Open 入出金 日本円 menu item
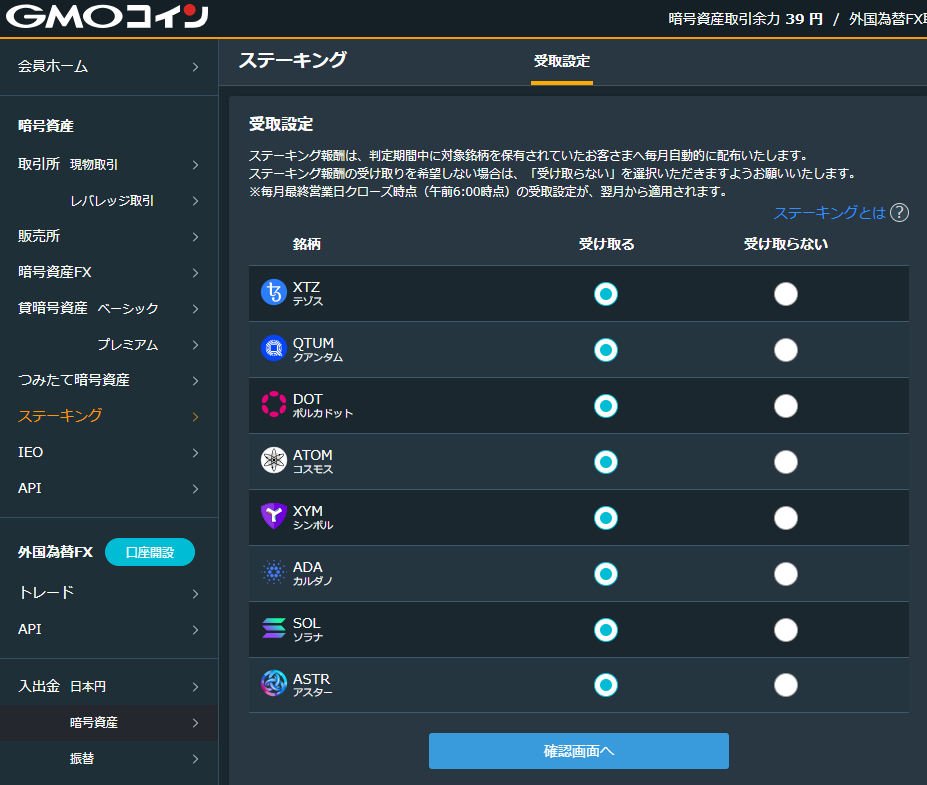Screen dimensions: 927x785 (x=109, y=686)
